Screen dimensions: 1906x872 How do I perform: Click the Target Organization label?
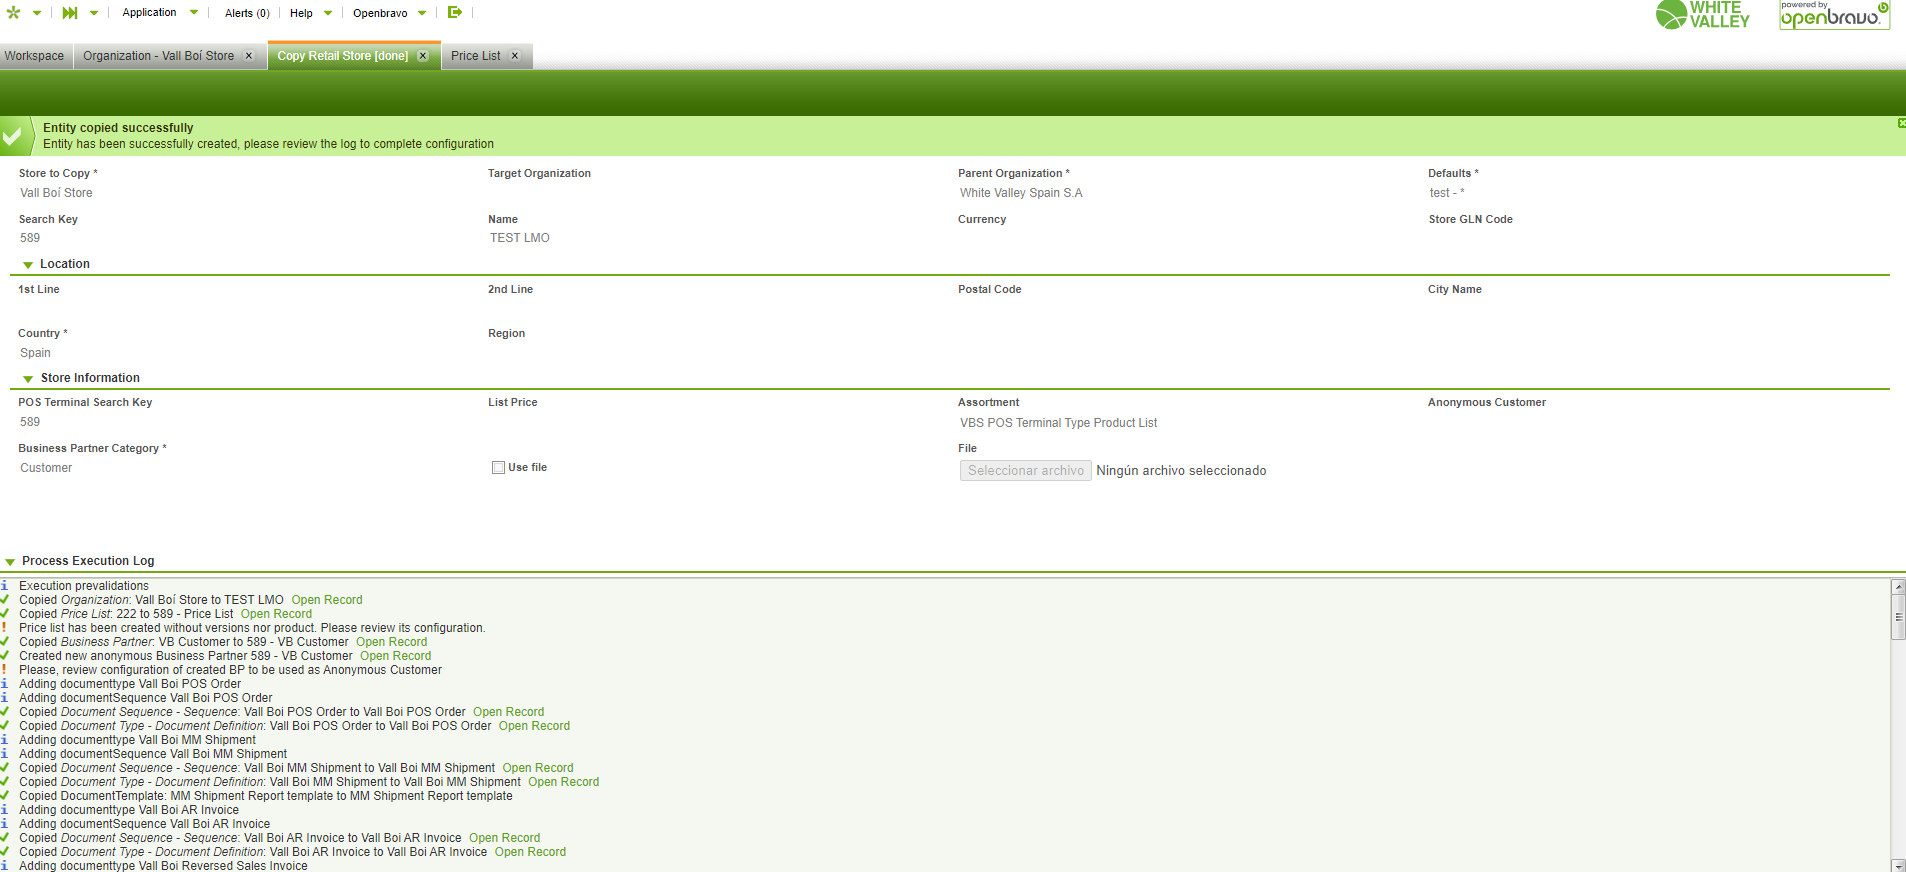click(x=539, y=173)
